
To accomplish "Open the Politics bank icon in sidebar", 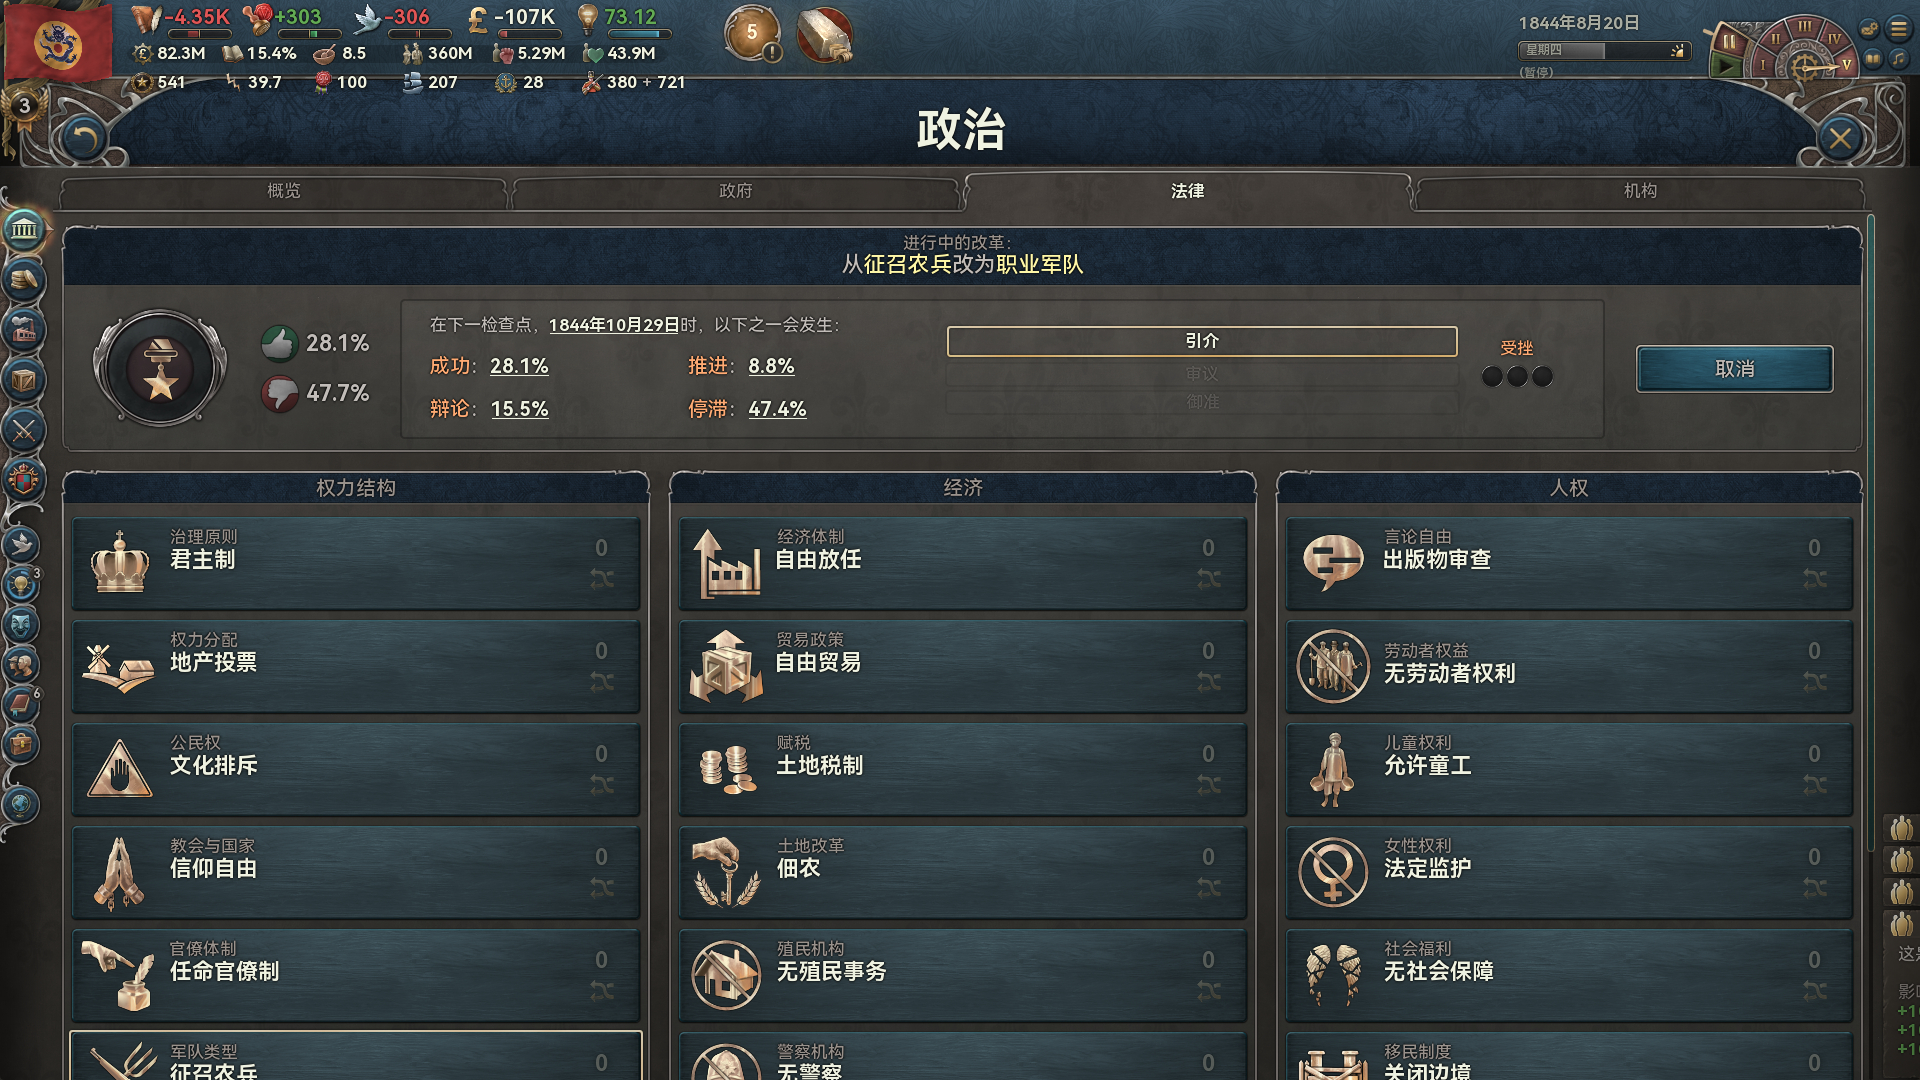I will (x=24, y=230).
